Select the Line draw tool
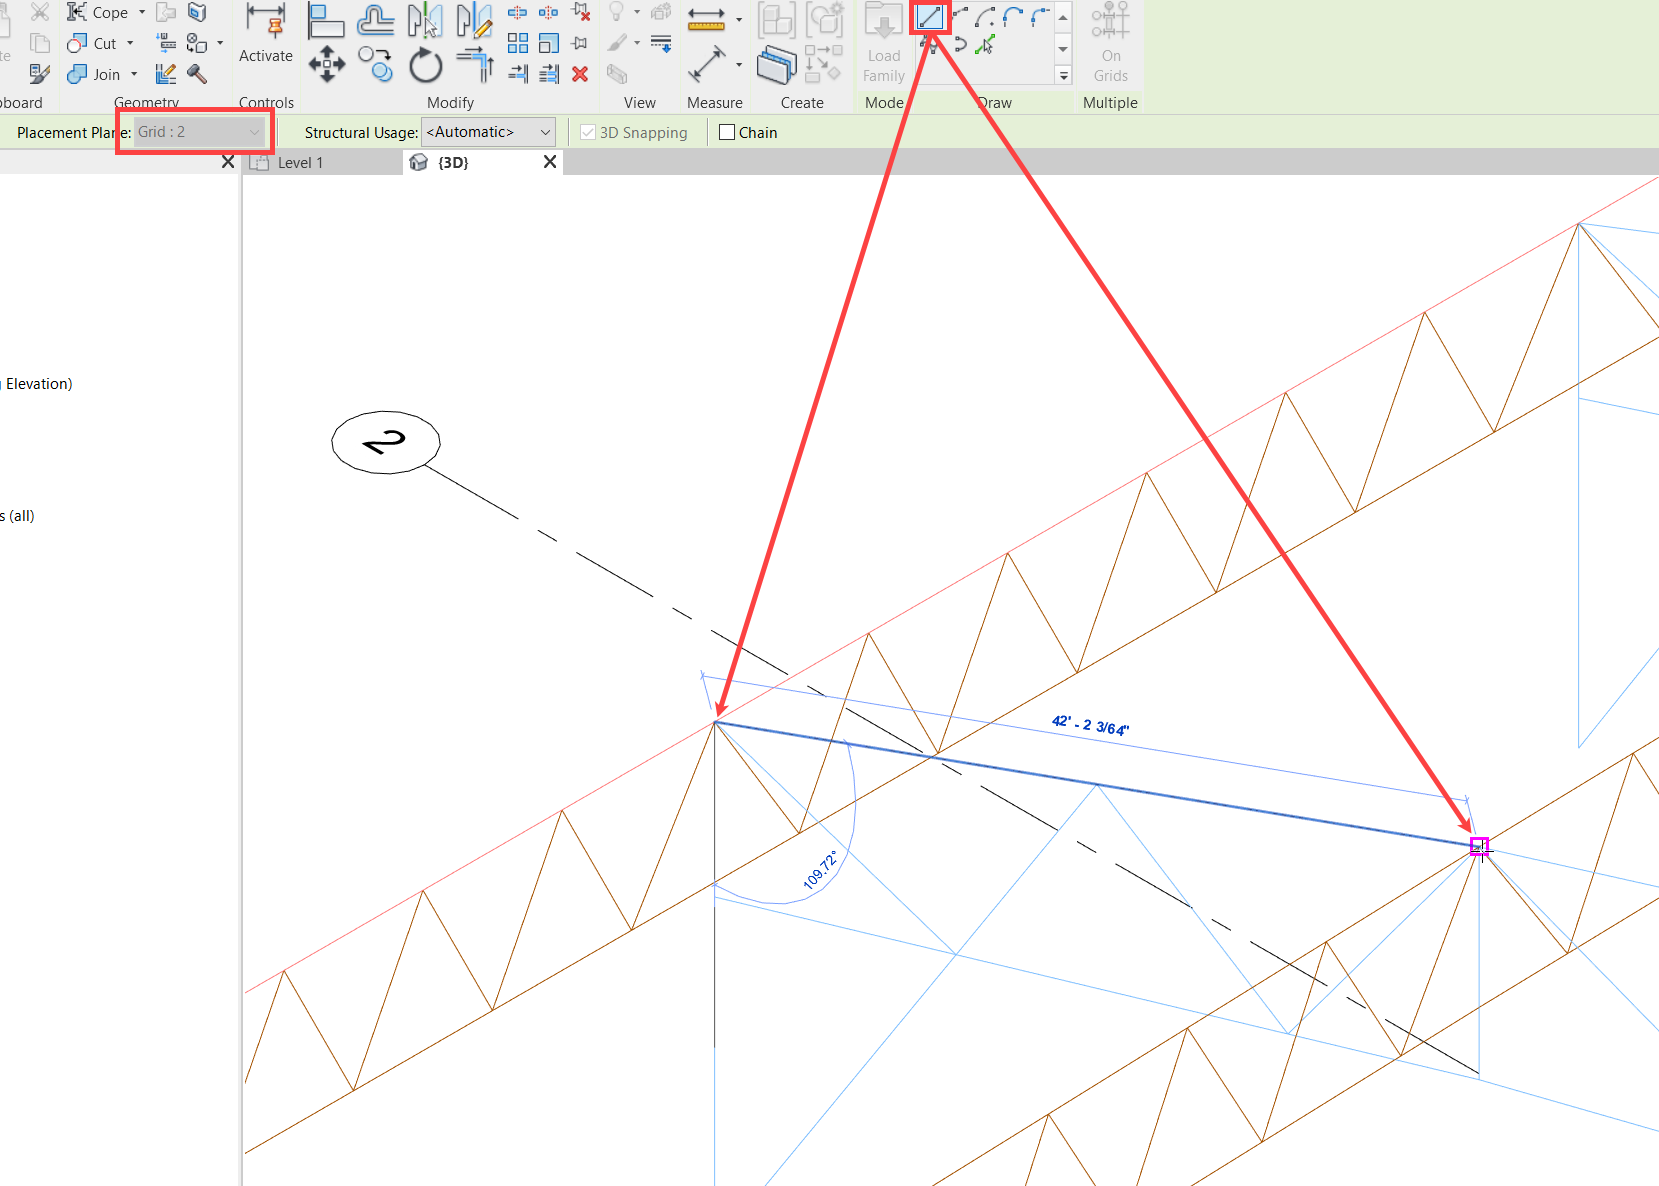 [929, 17]
